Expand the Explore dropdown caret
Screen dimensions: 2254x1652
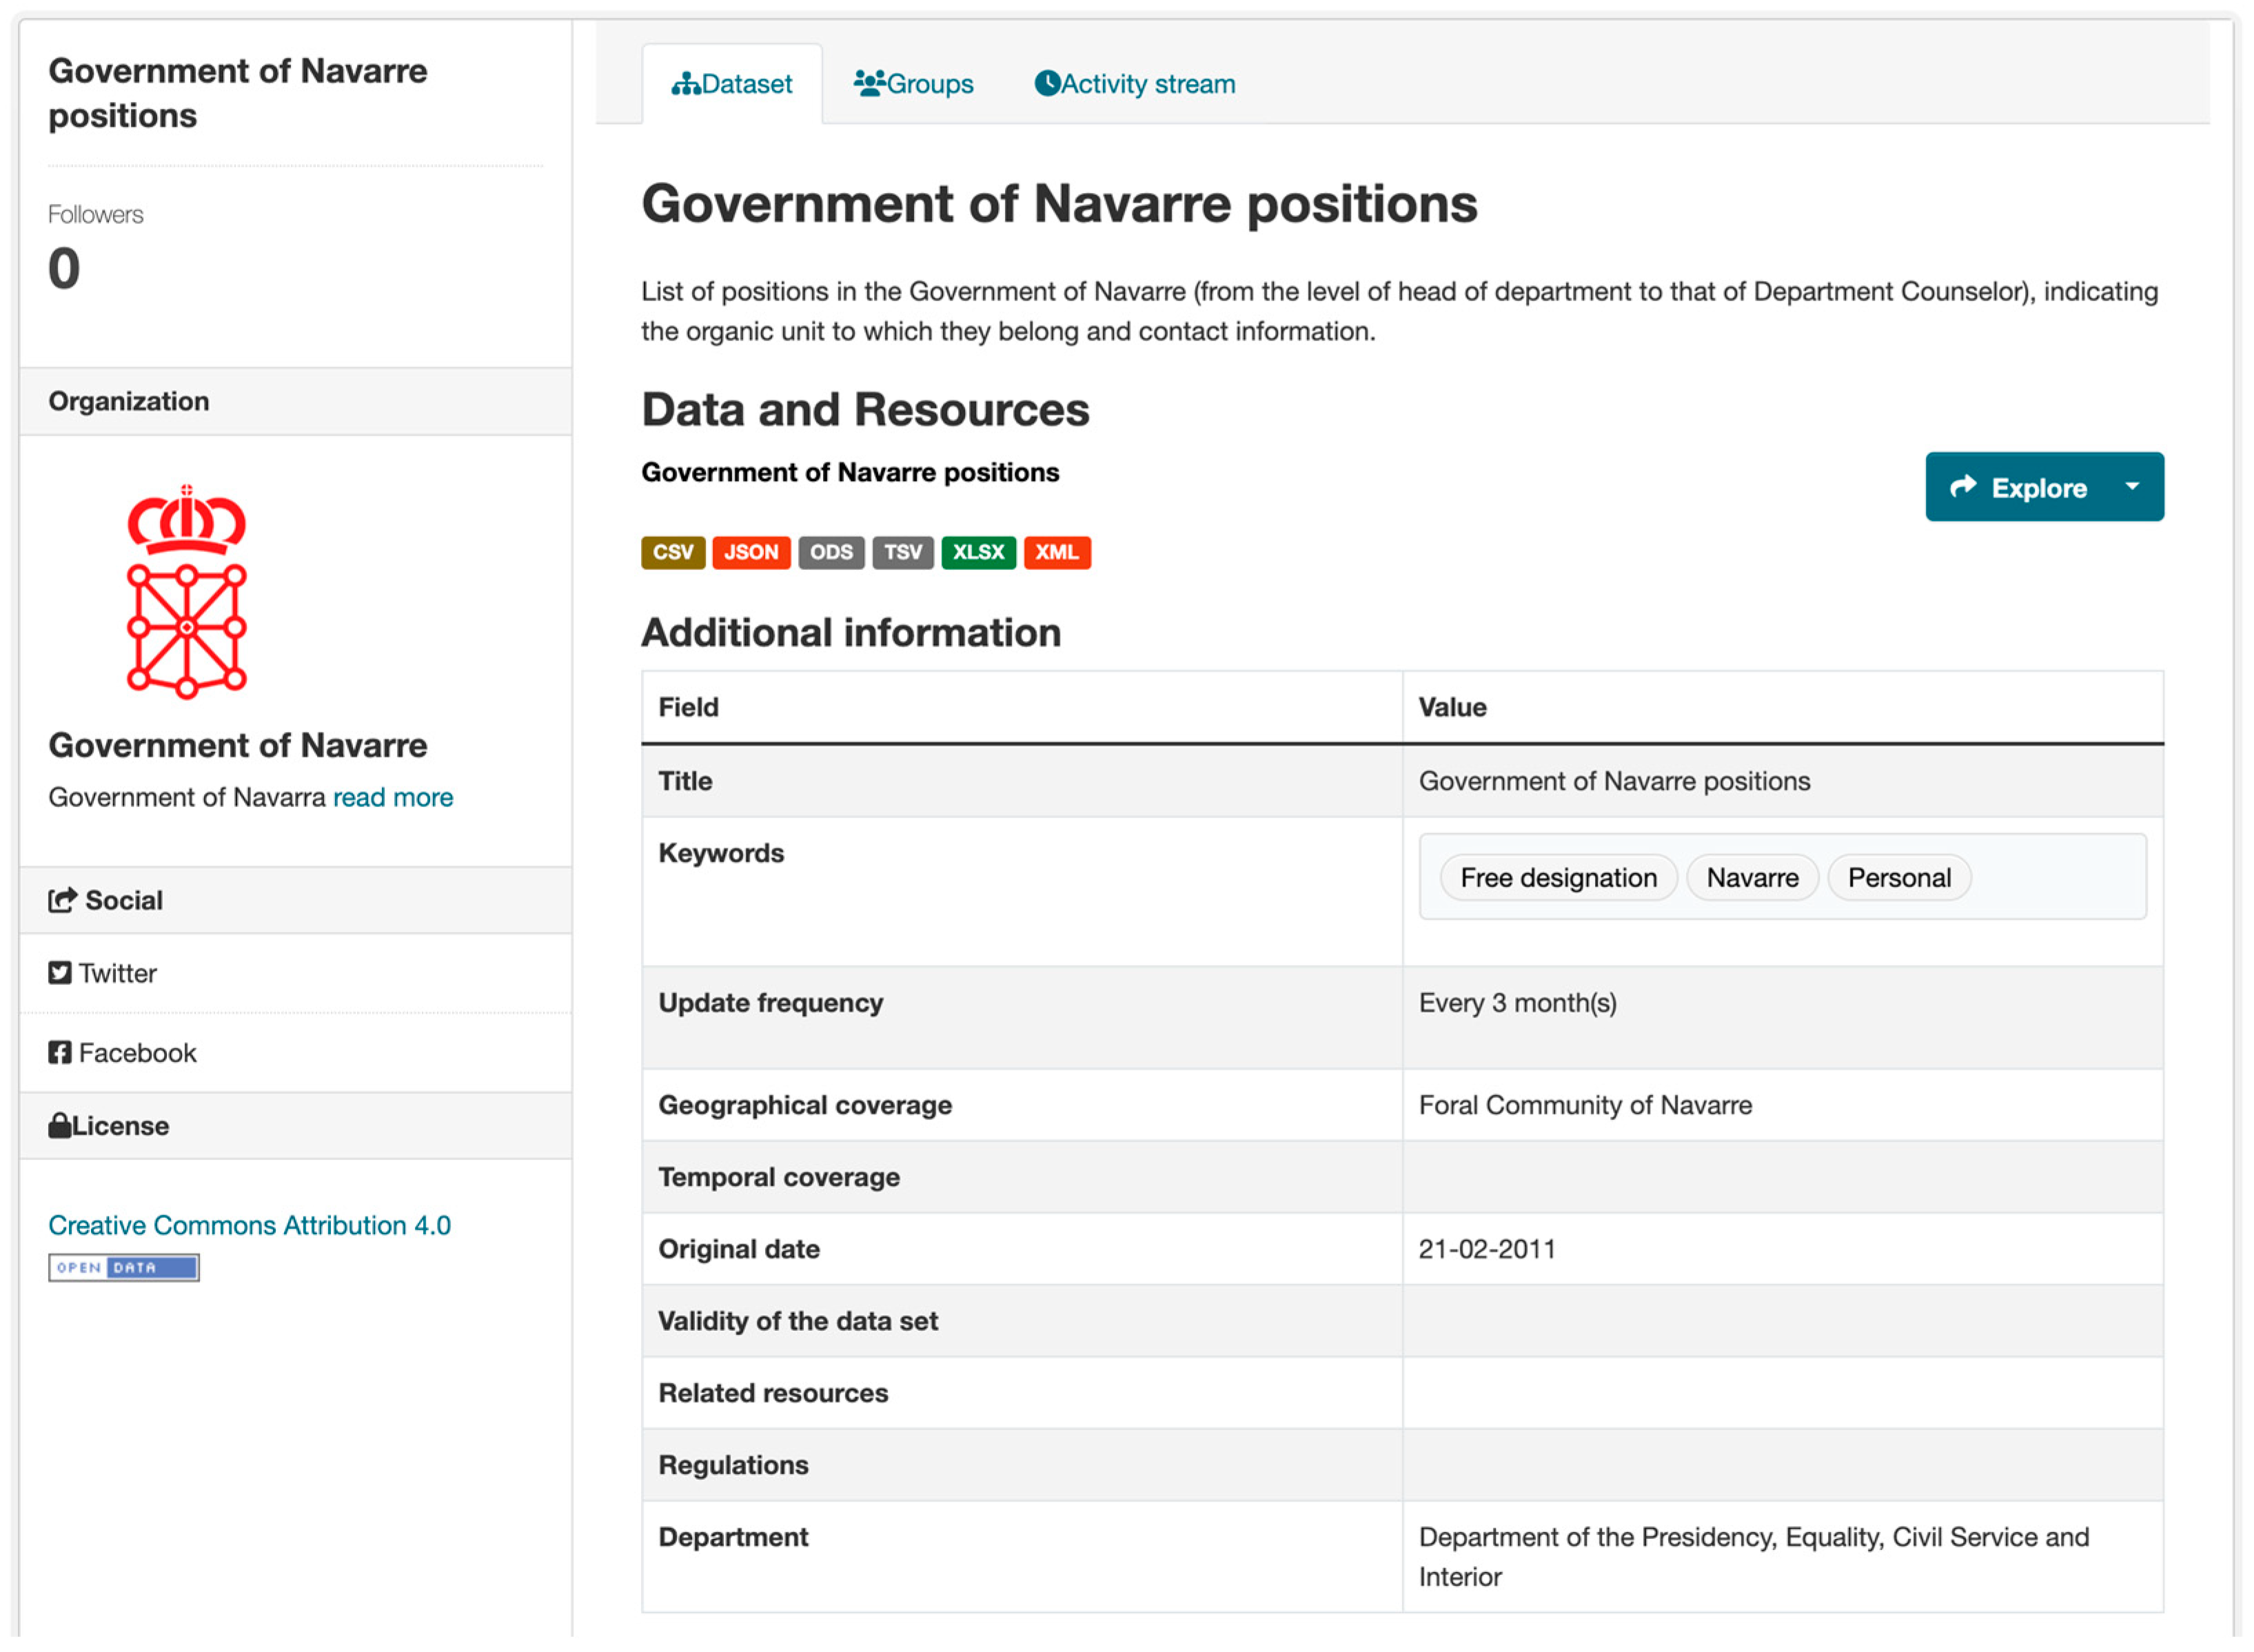tap(2131, 486)
